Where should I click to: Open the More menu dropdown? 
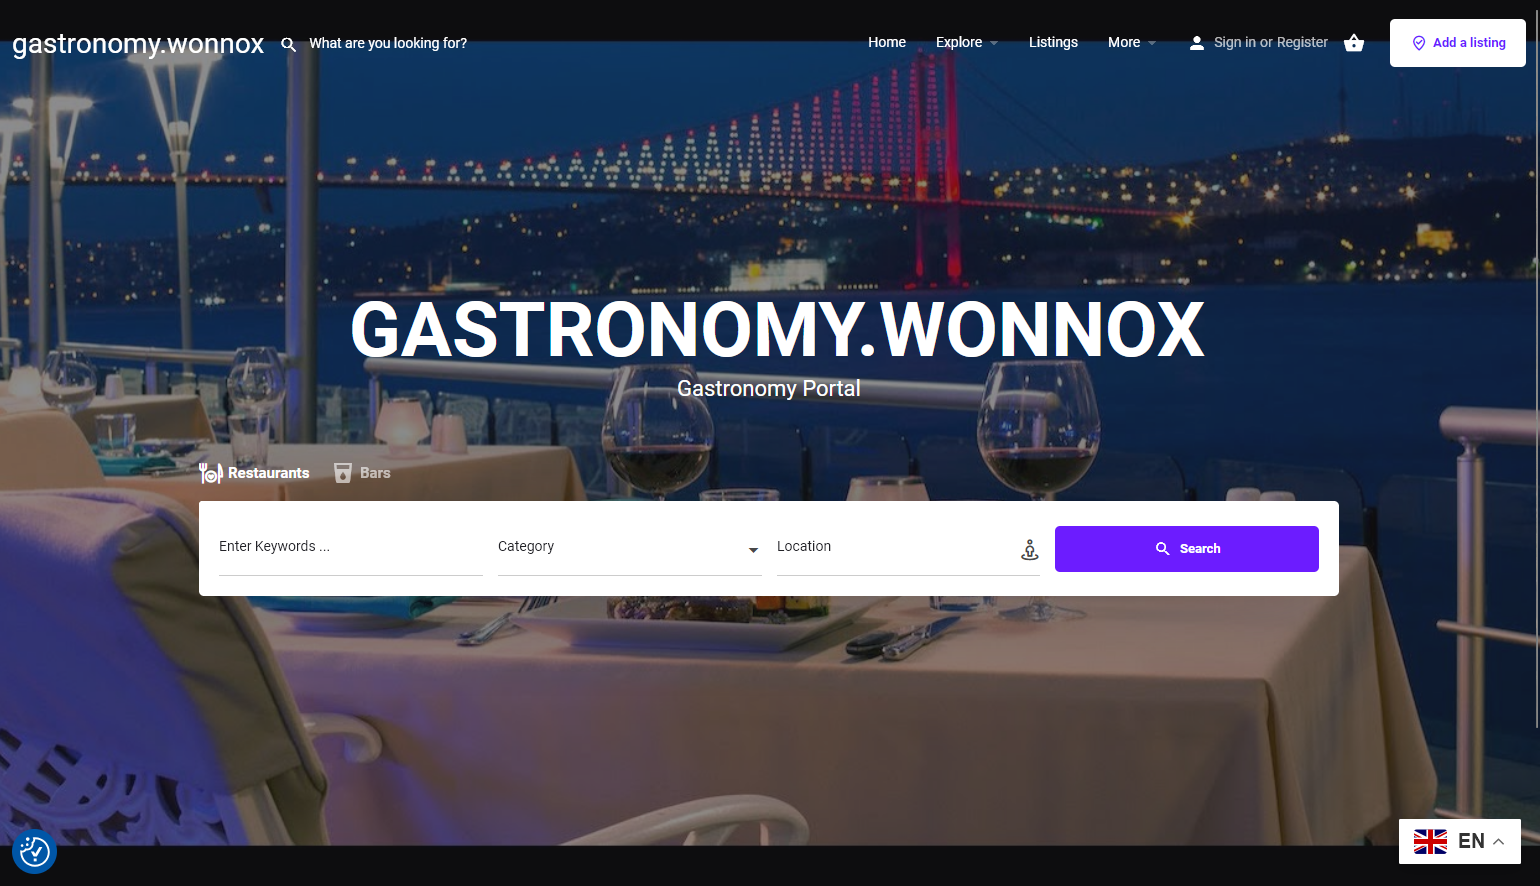1132,42
